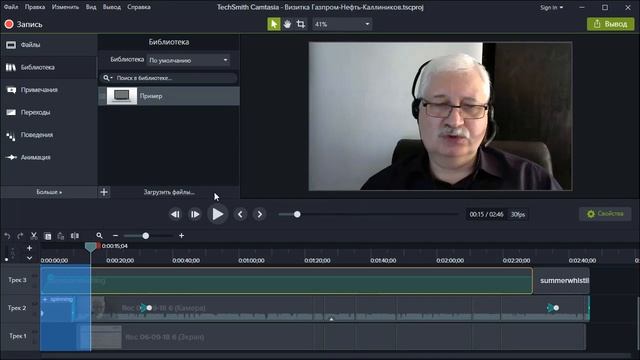Click the plus add button beside Больше

[x=104, y=192]
